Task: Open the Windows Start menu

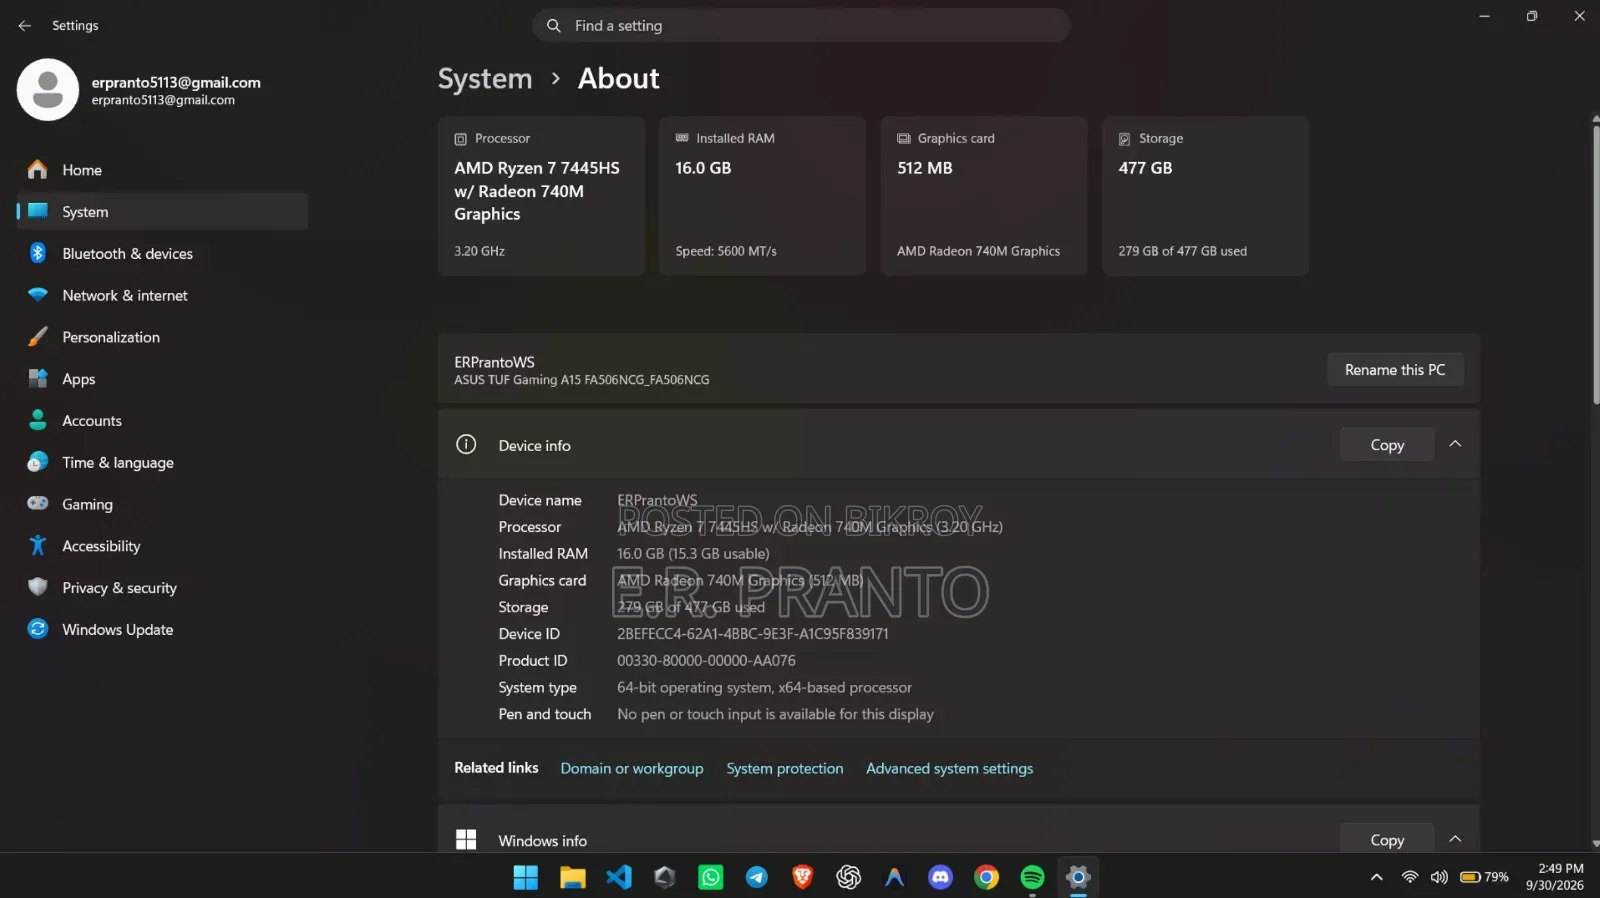Action: pyautogui.click(x=526, y=878)
